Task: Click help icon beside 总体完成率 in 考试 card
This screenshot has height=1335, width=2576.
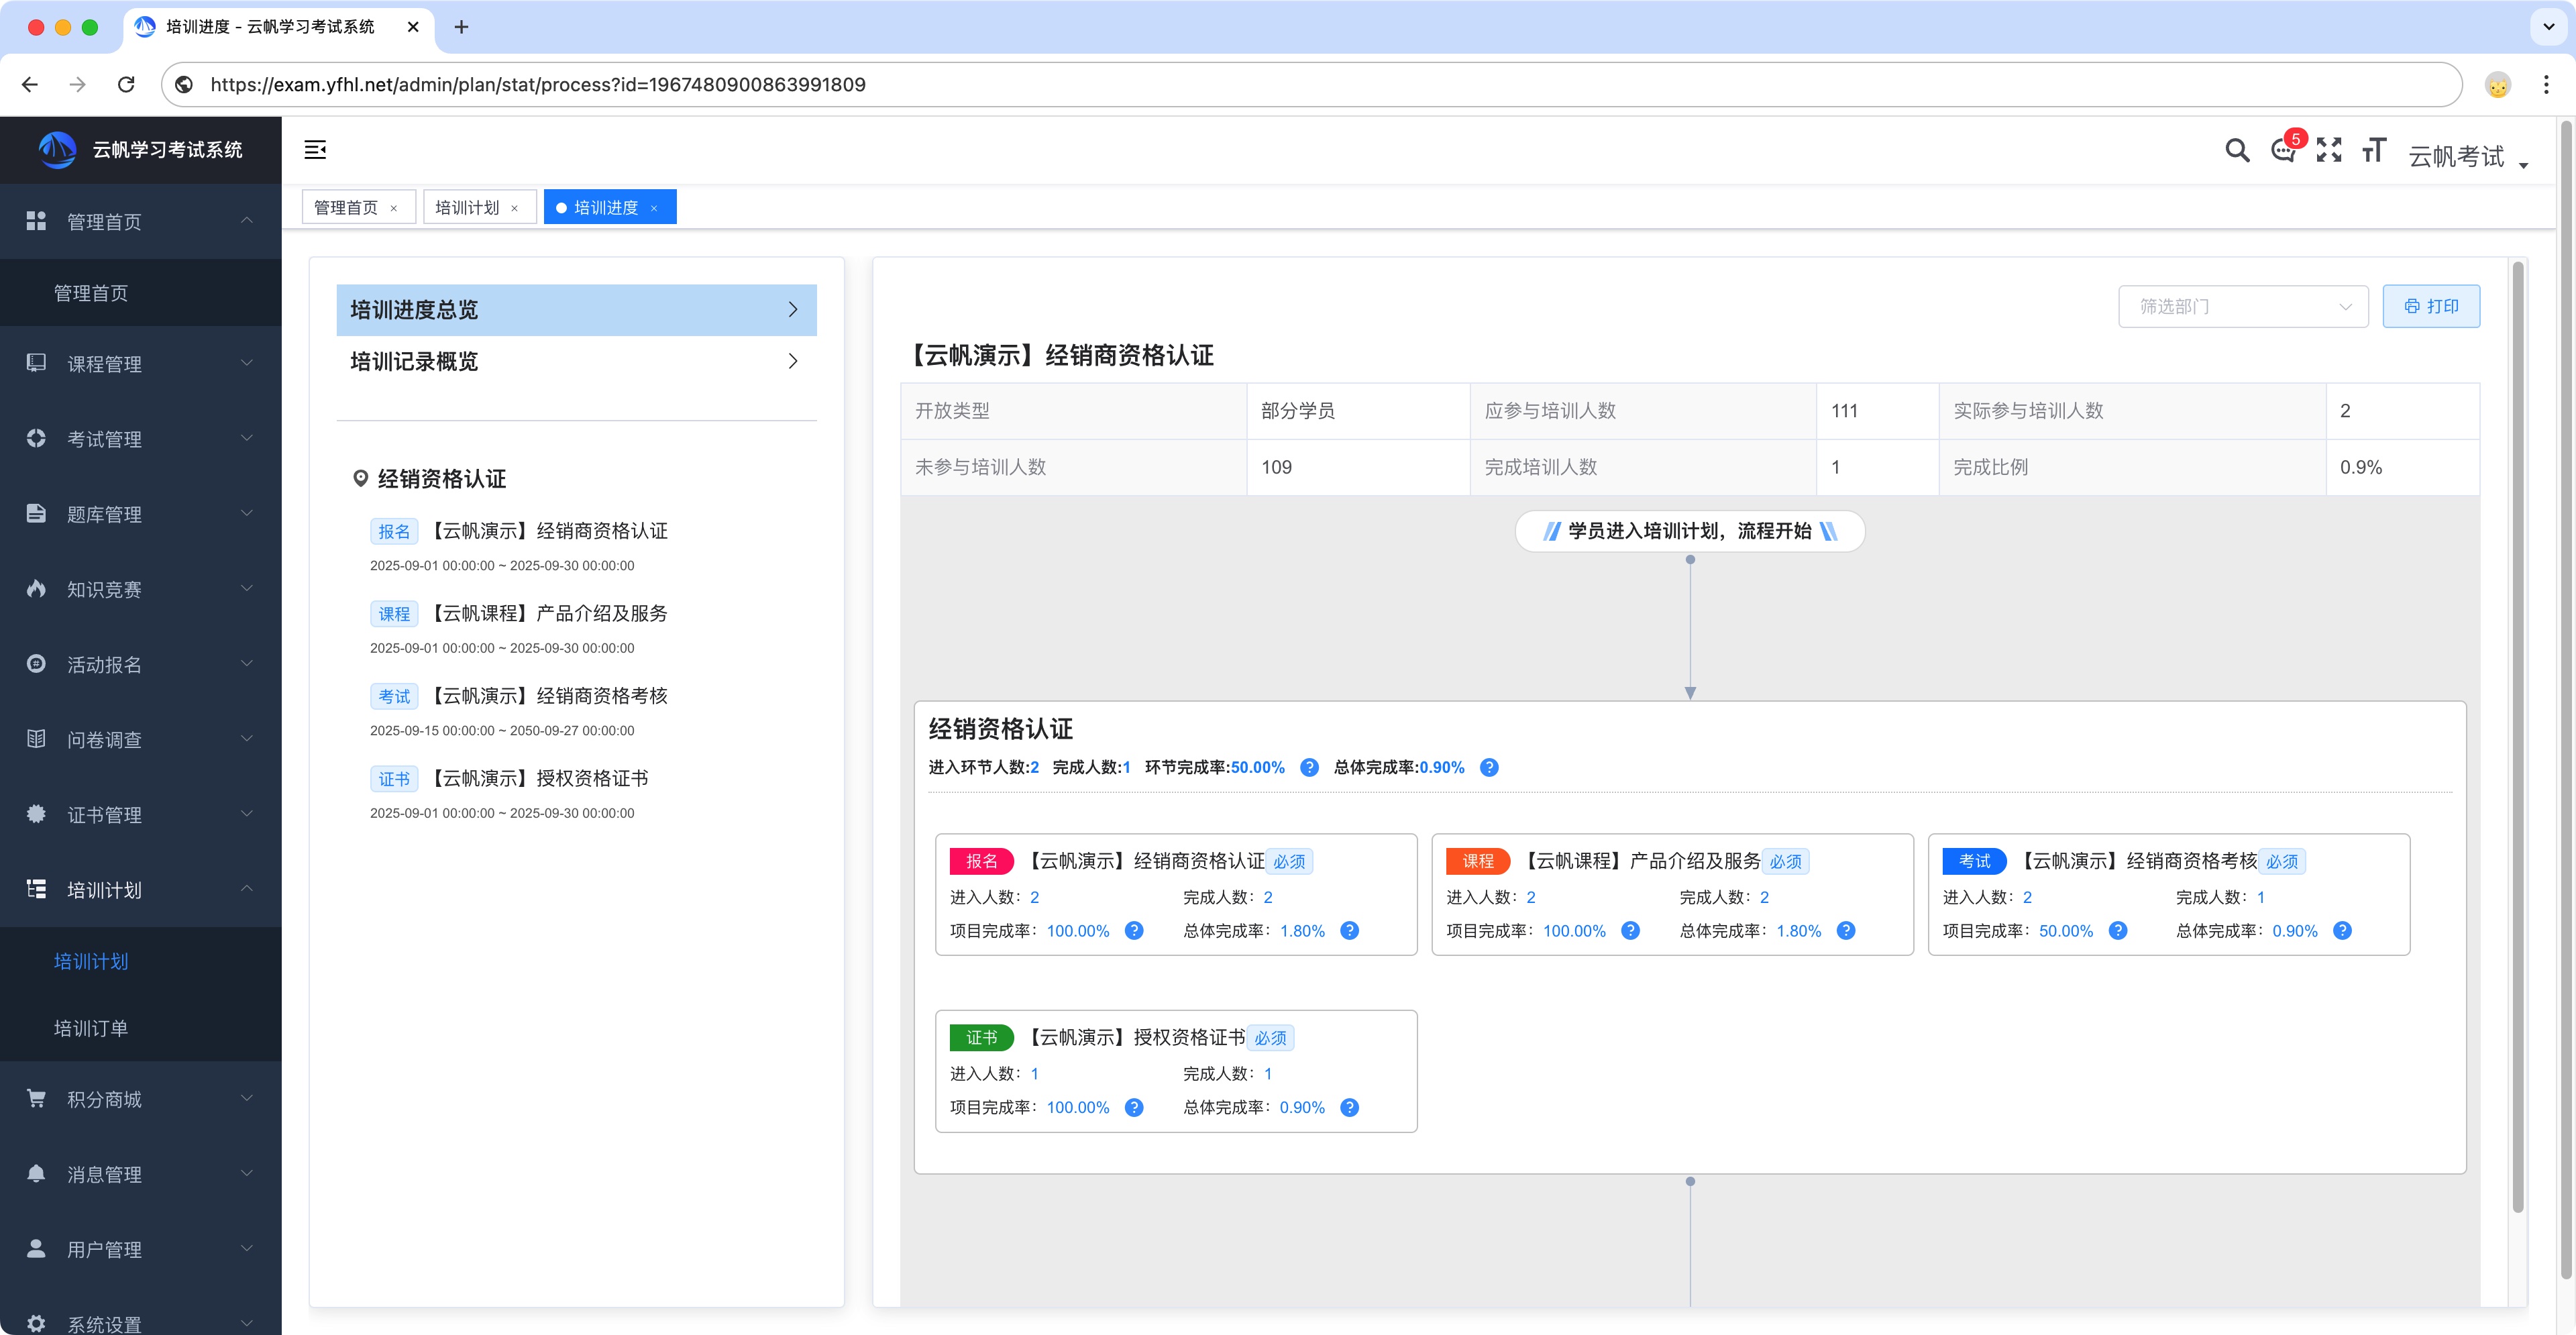Action: (2342, 930)
